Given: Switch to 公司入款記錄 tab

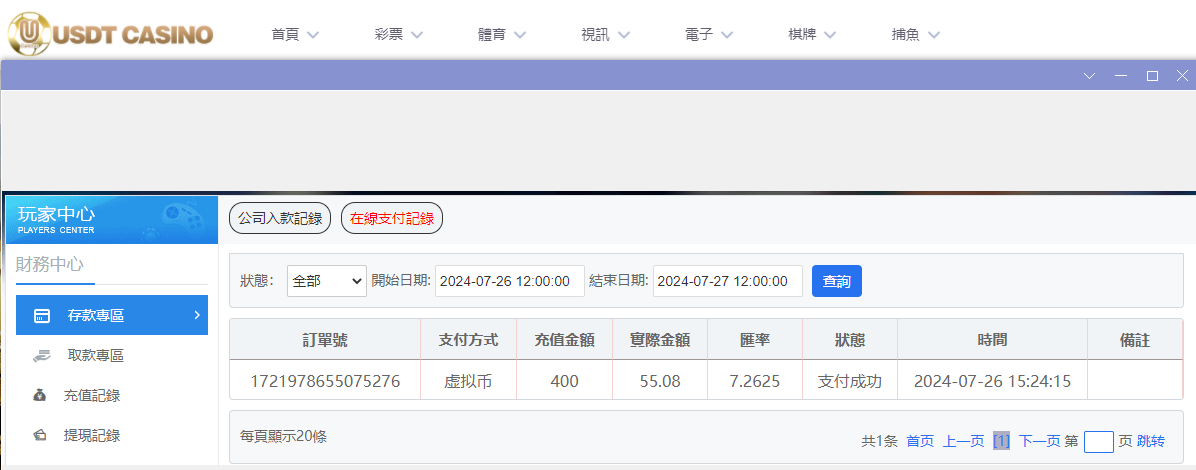Looking at the screenshot, I should 280,218.
